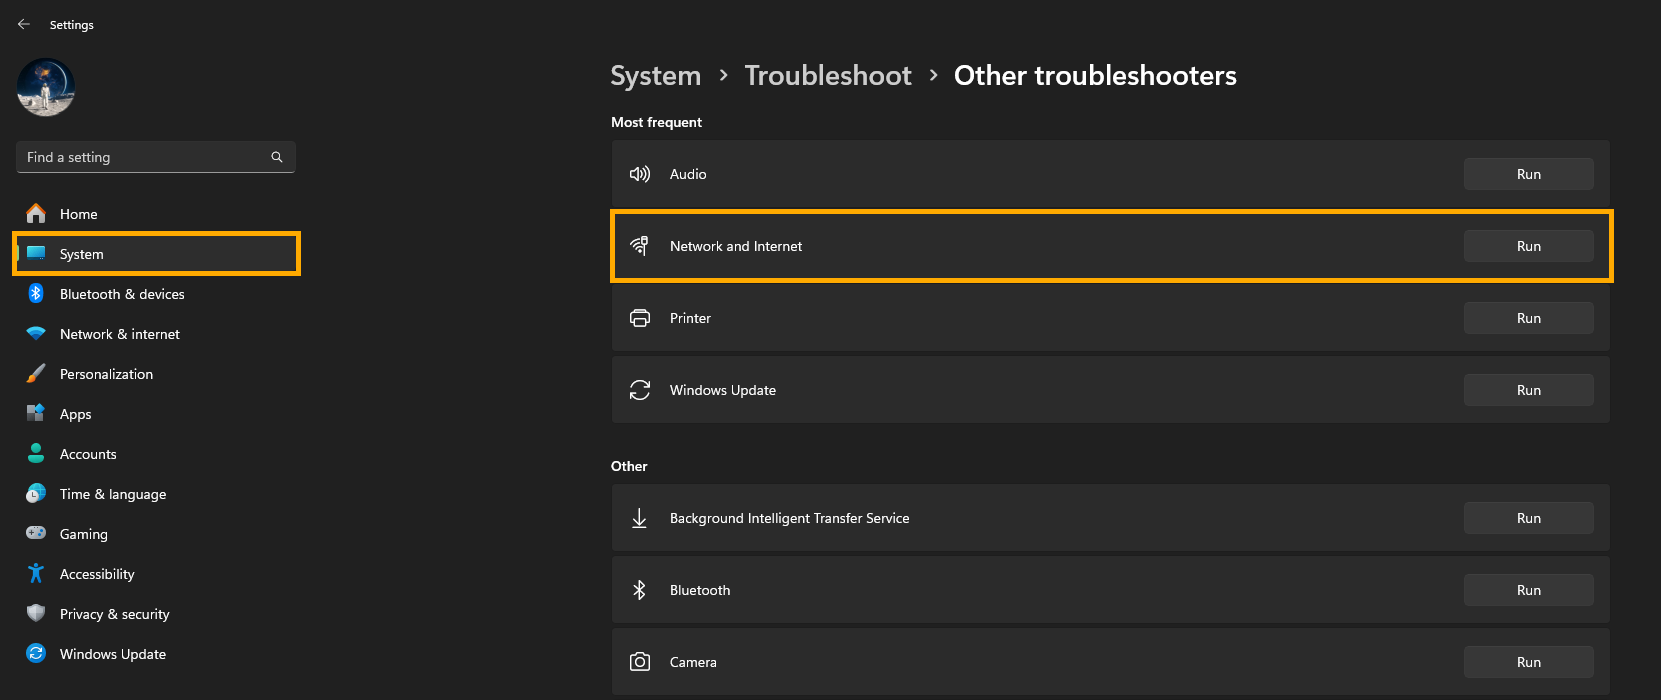Go to Network & internet settings
This screenshot has width=1661, height=700.
[156, 334]
